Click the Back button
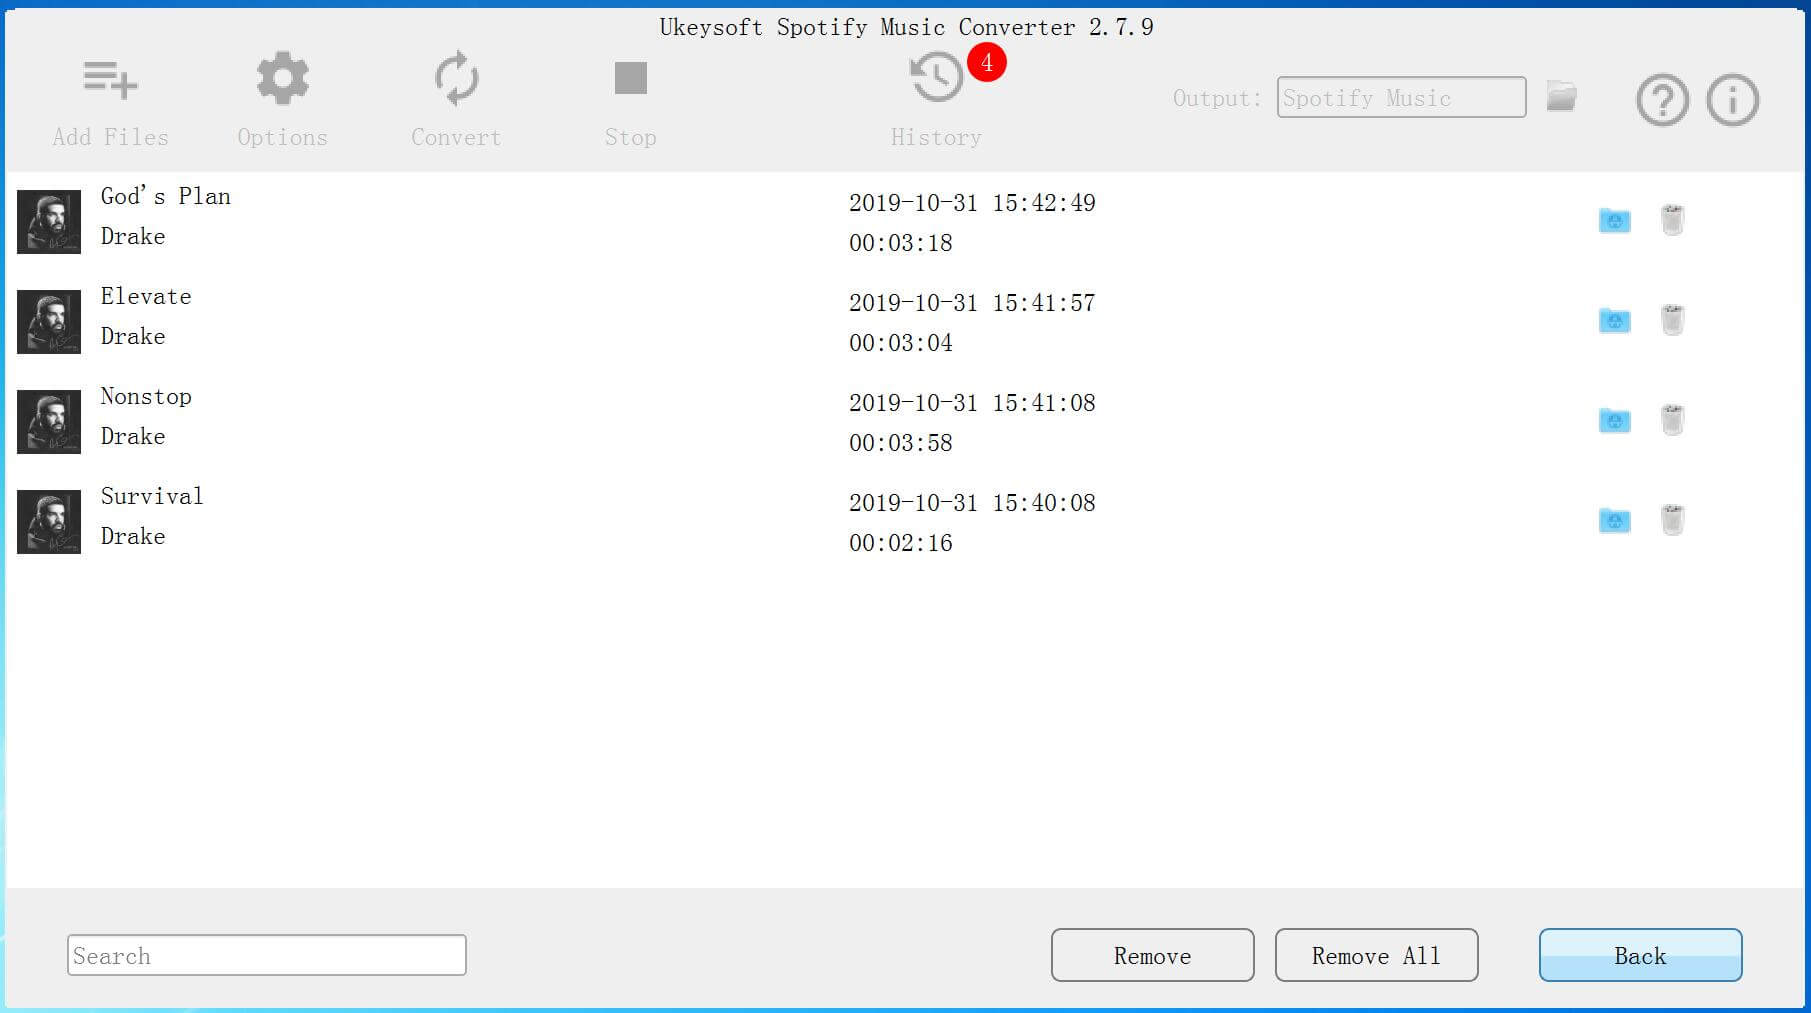Viewport: 1811px width, 1013px height. point(1640,955)
